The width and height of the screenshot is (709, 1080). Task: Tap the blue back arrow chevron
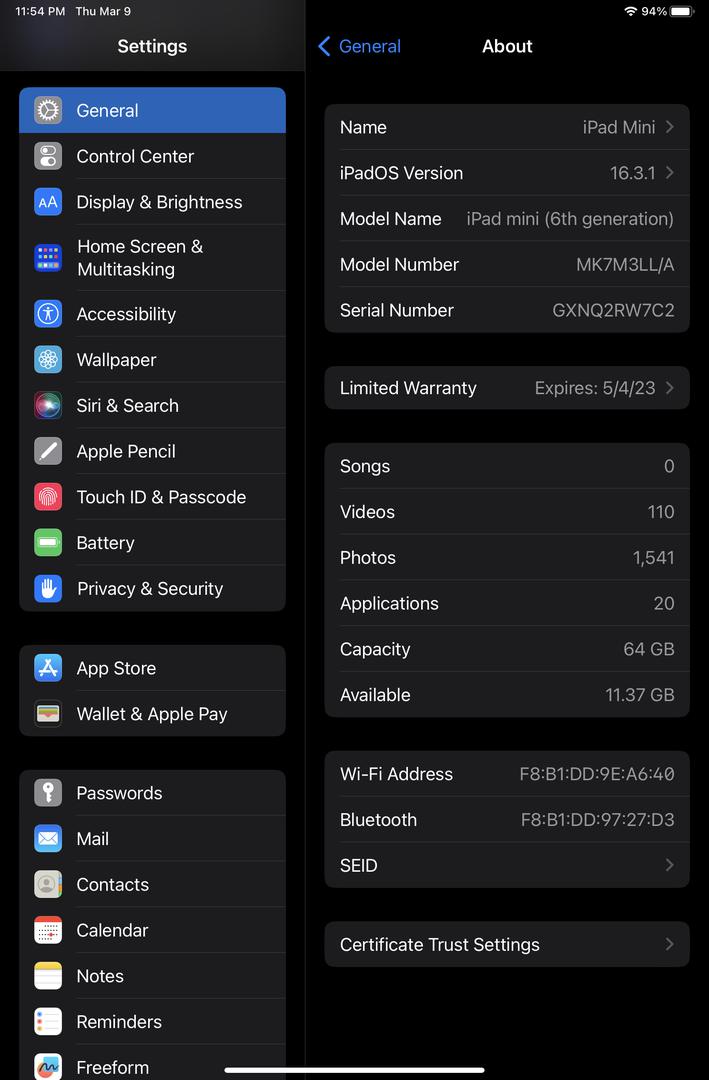pos(325,46)
